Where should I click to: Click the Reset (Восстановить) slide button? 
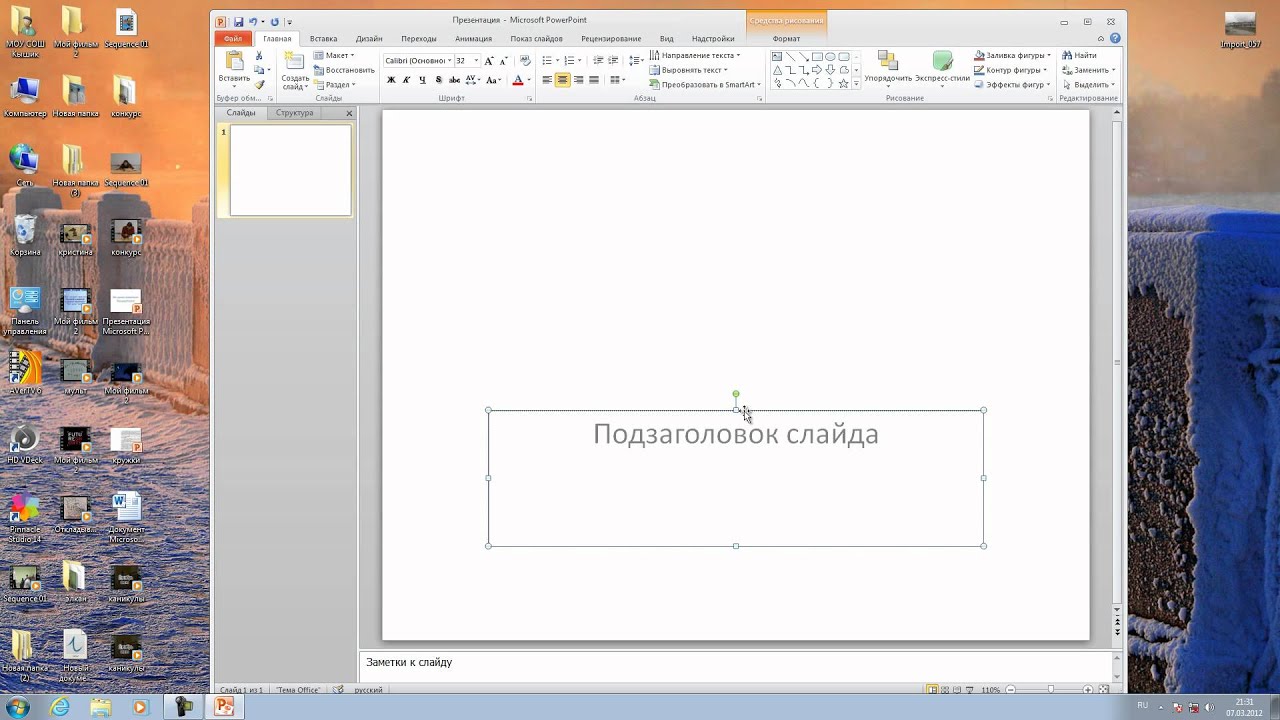click(344, 70)
